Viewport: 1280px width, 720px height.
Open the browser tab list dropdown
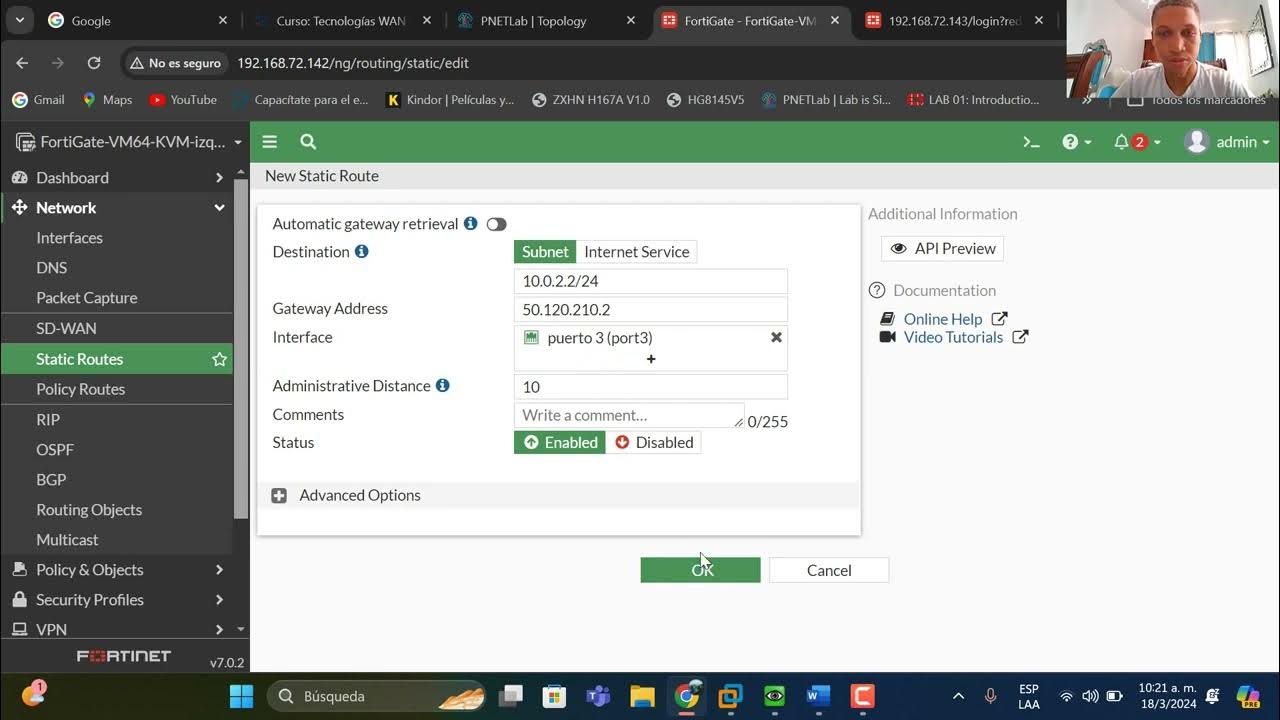pyautogui.click(x=19, y=20)
